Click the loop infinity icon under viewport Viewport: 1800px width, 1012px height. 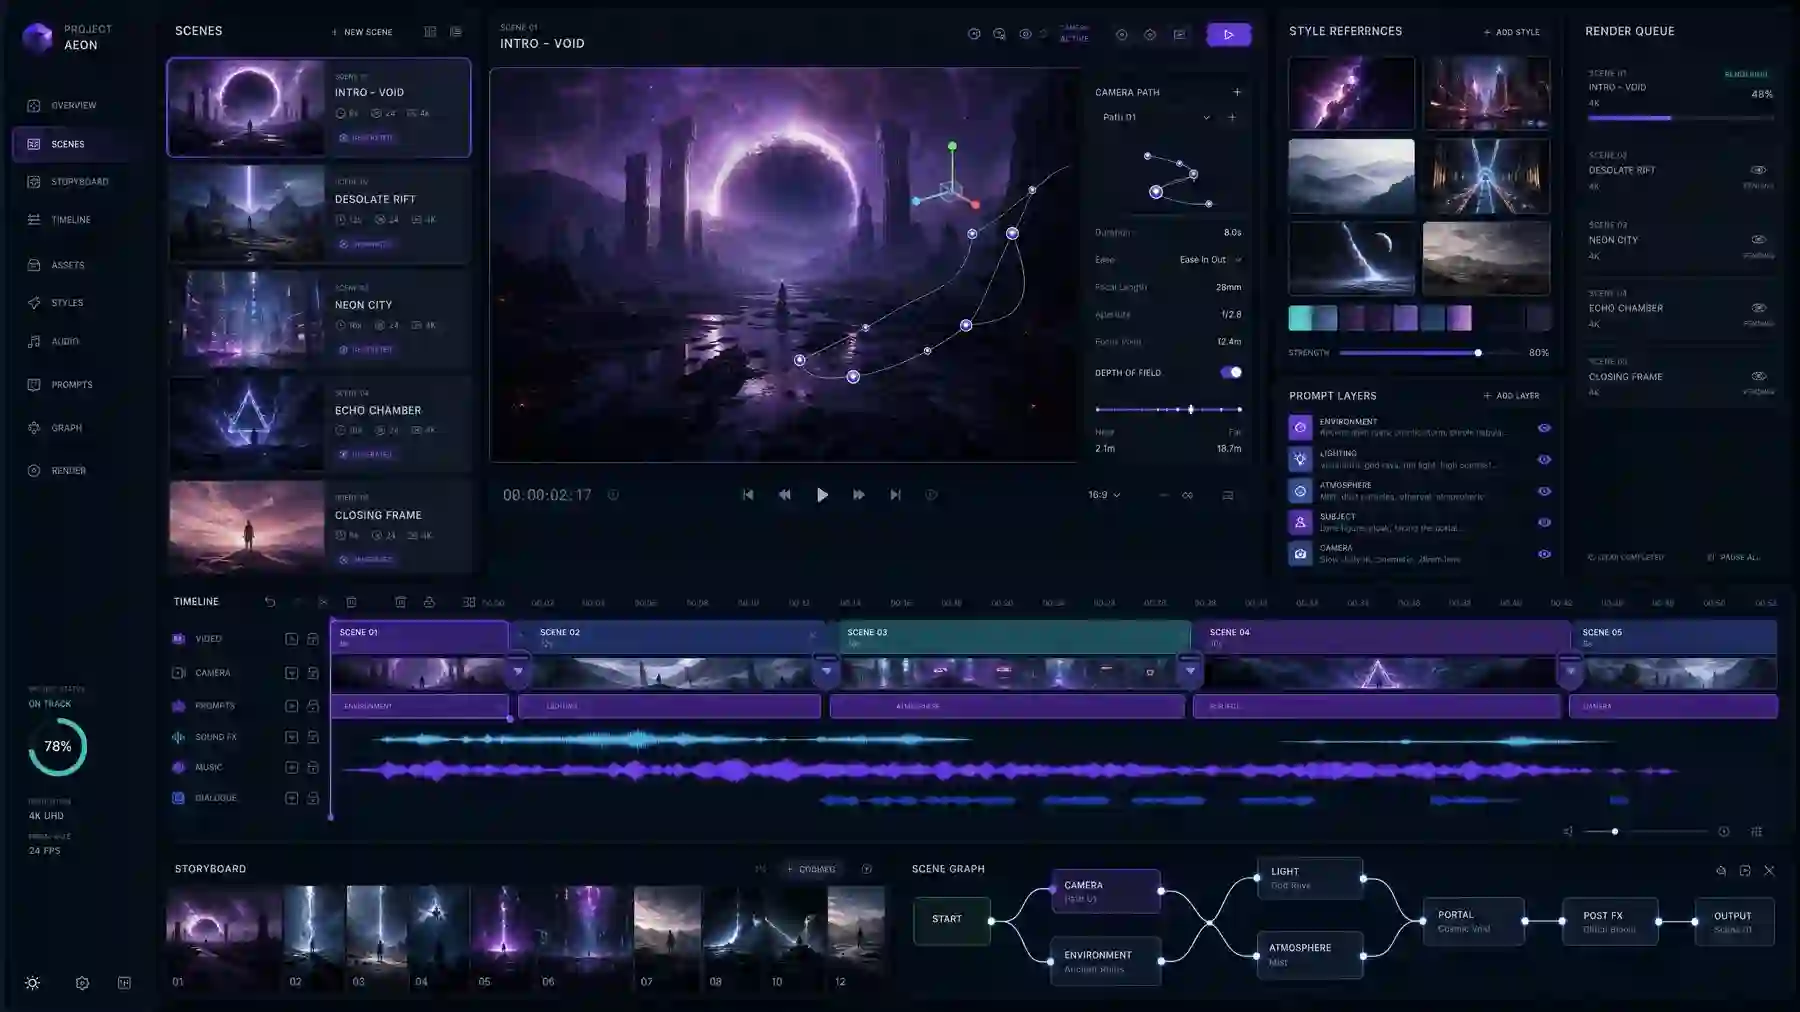pyautogui.click(x=1188, y=495)
